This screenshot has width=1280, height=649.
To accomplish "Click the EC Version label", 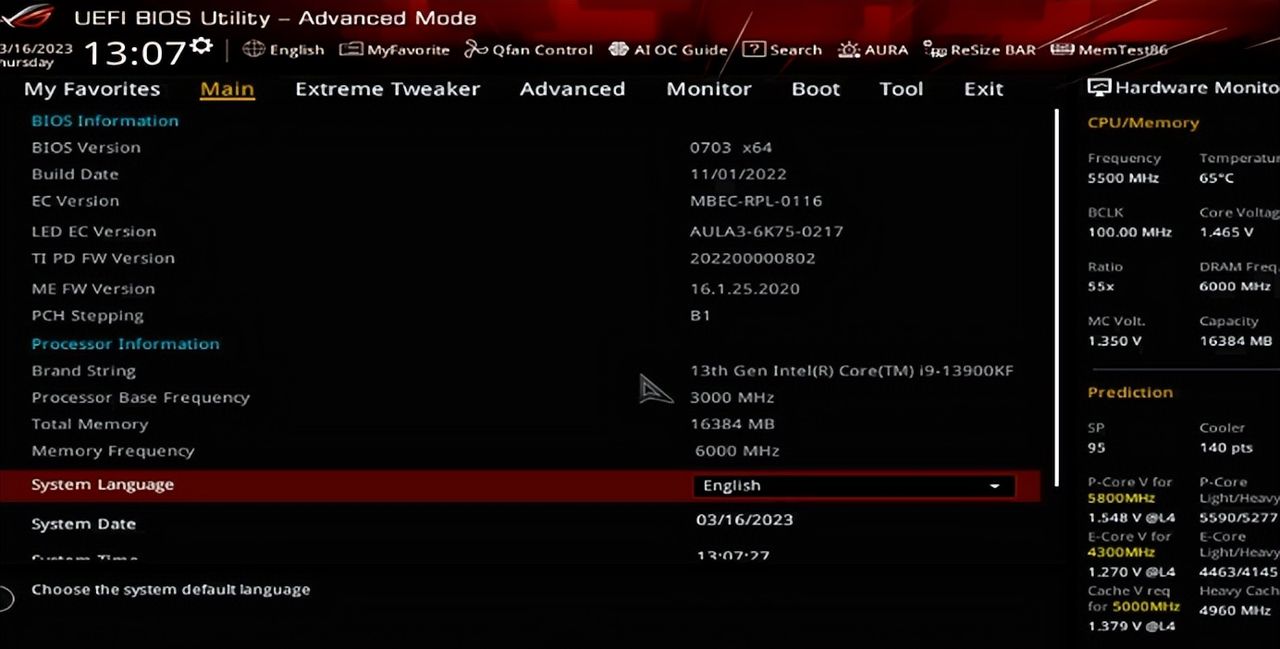I will tap(75, 201).
